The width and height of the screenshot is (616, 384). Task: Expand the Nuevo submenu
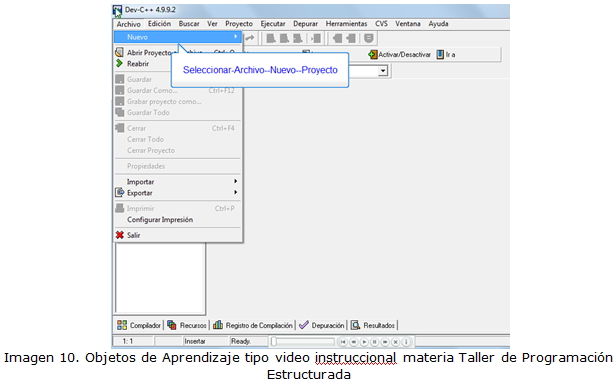[x=178, y=37]
